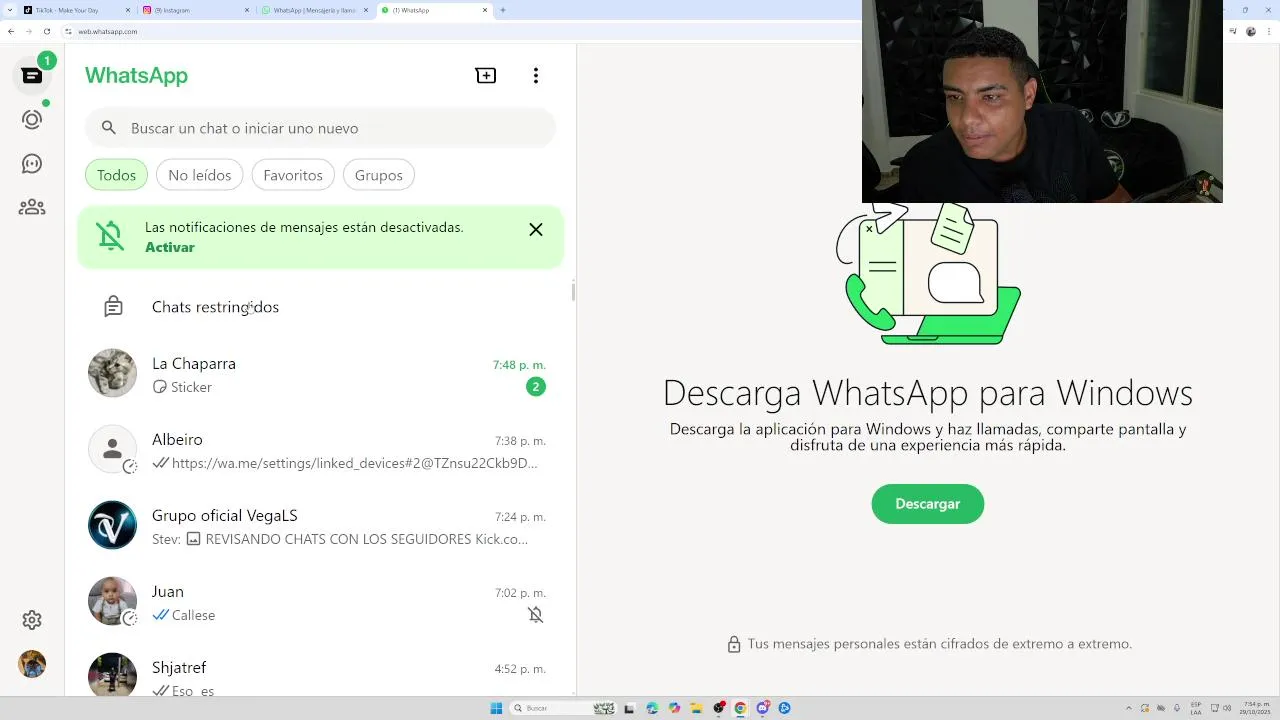
Task: Click the end-to-end encryption notice text
Action: tap(940, 644)
